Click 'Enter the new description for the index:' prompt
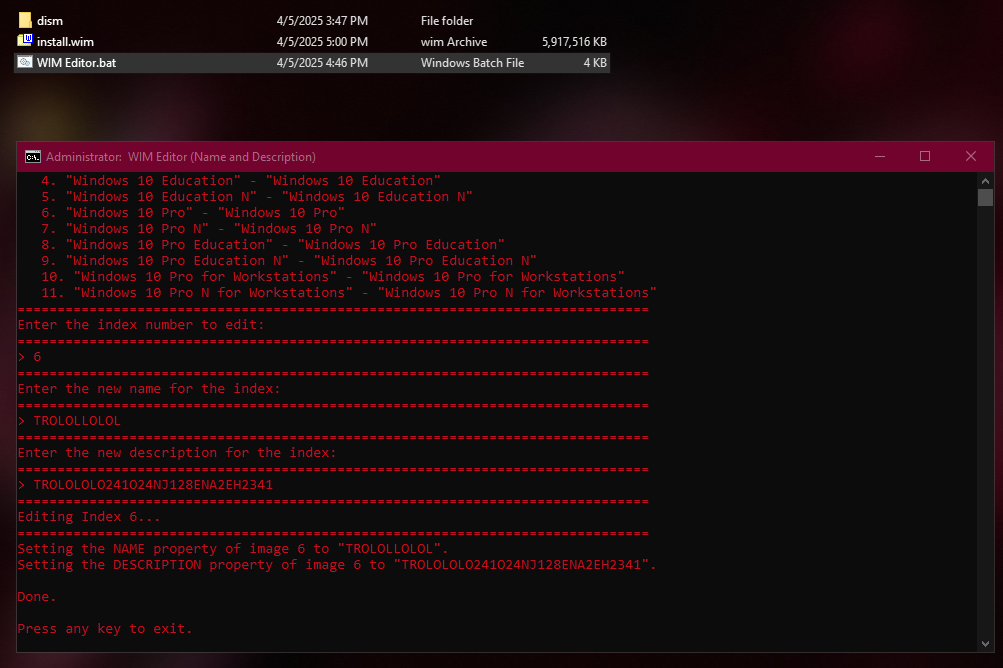 (177, 452)
